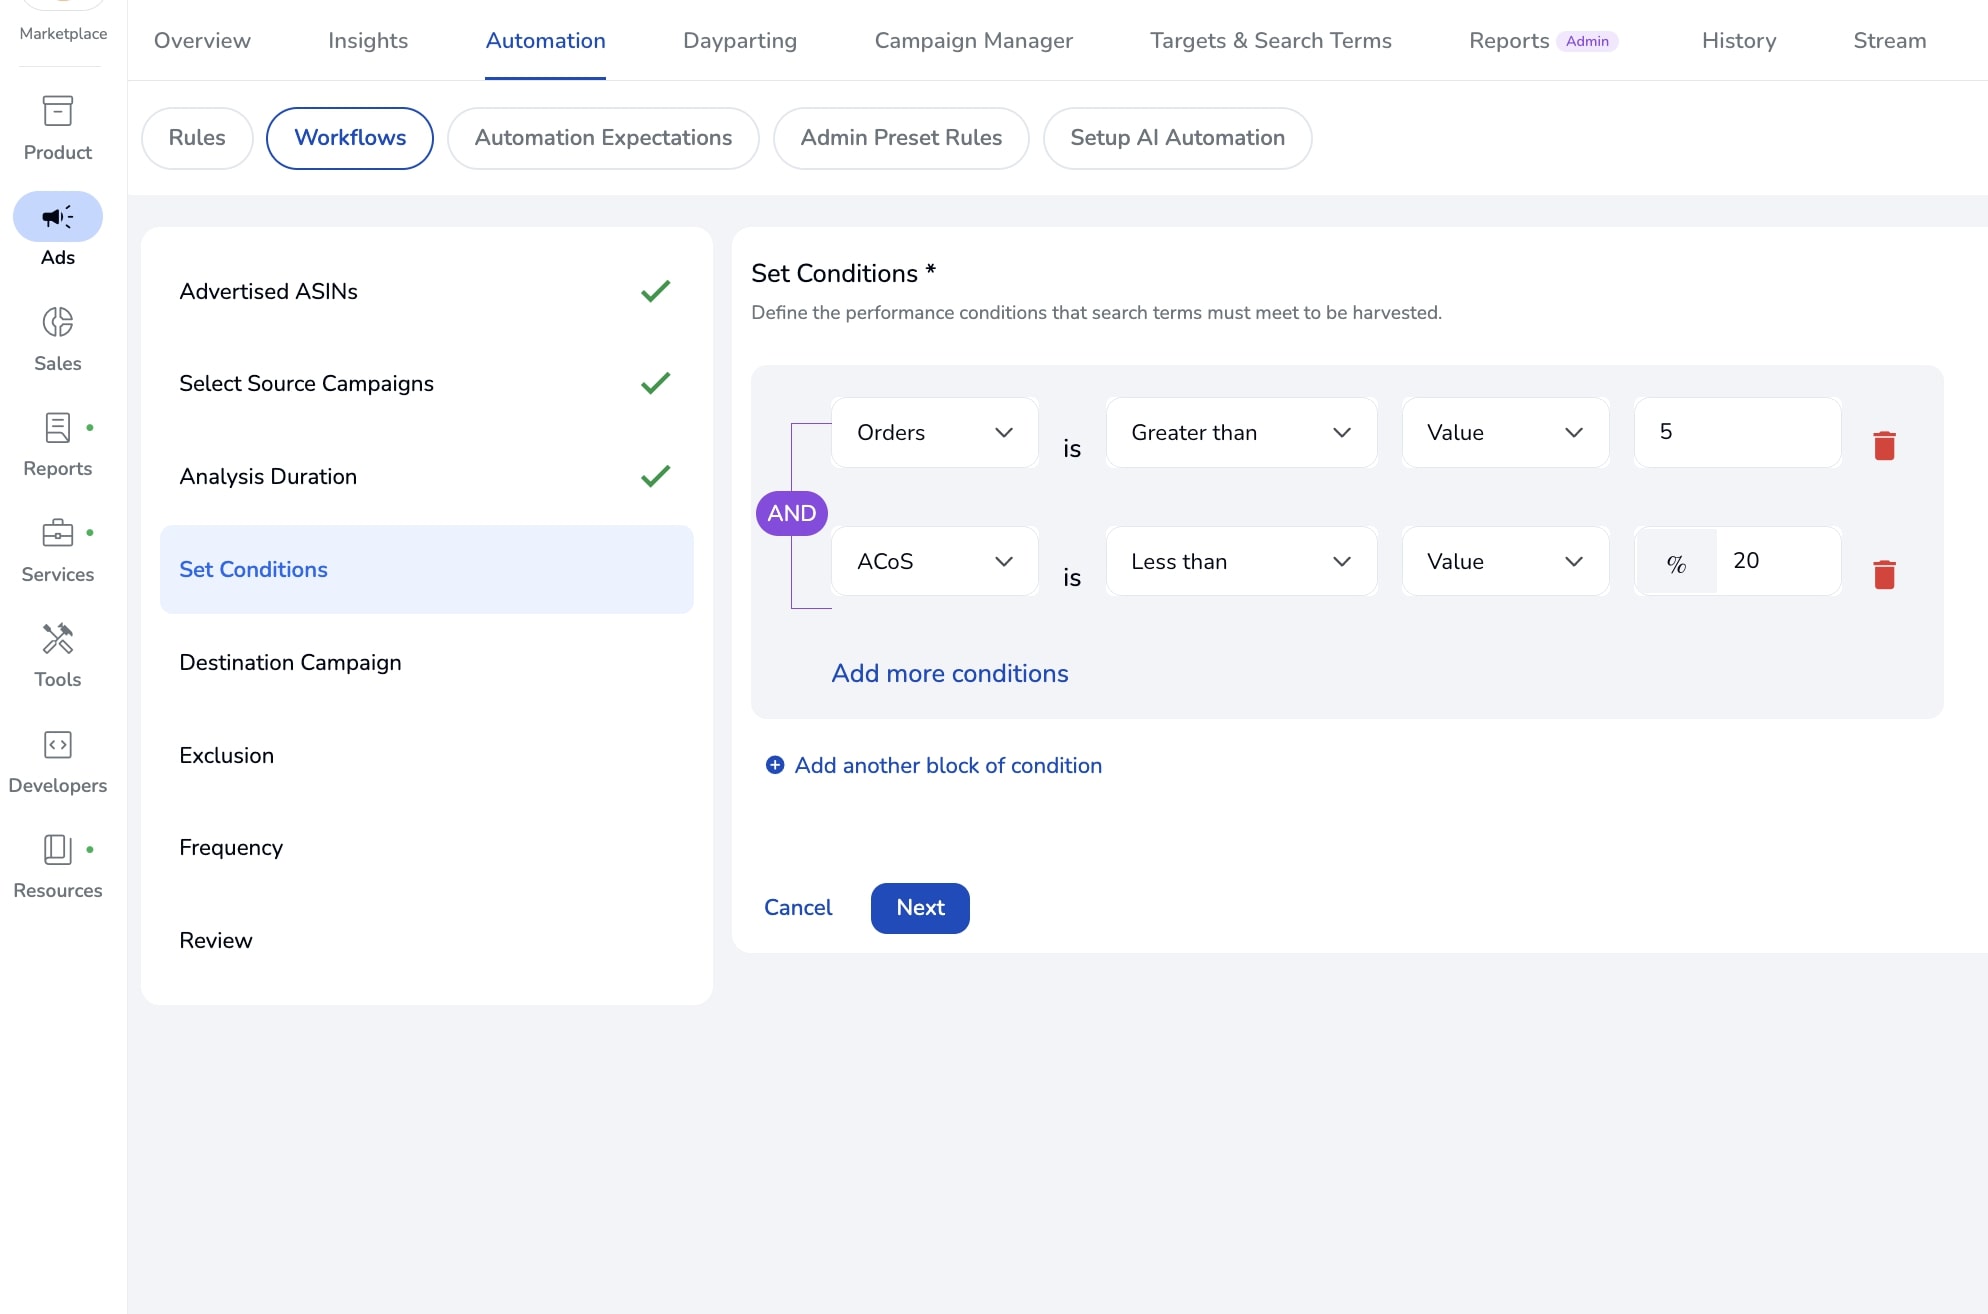The image size is (1988, 1314).
Task: Open Value type dropdown in Orders row
Action: tap(1505, 432)
